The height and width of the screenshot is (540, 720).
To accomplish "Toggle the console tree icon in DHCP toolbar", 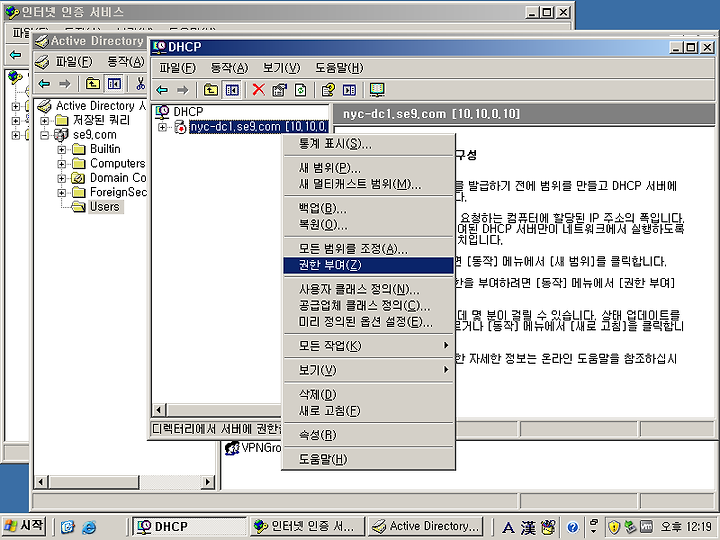I will point(232,90).
